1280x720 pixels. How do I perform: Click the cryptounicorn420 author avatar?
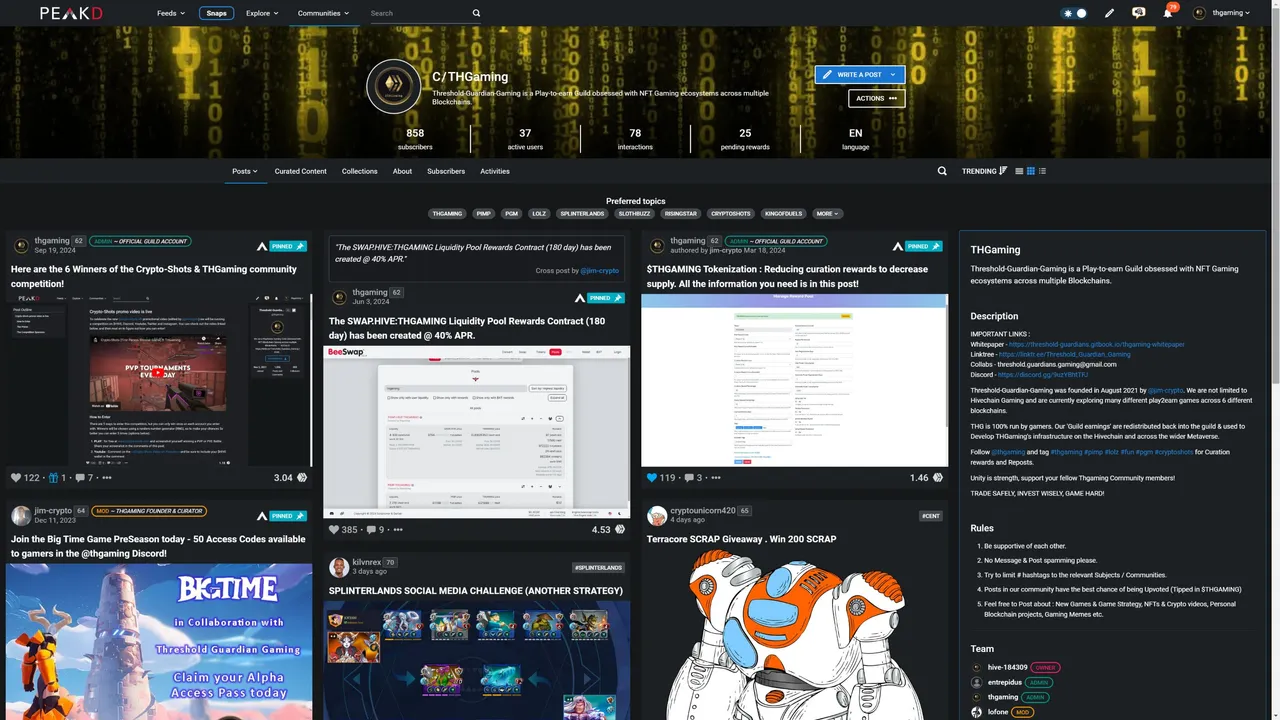pos(657,515)
